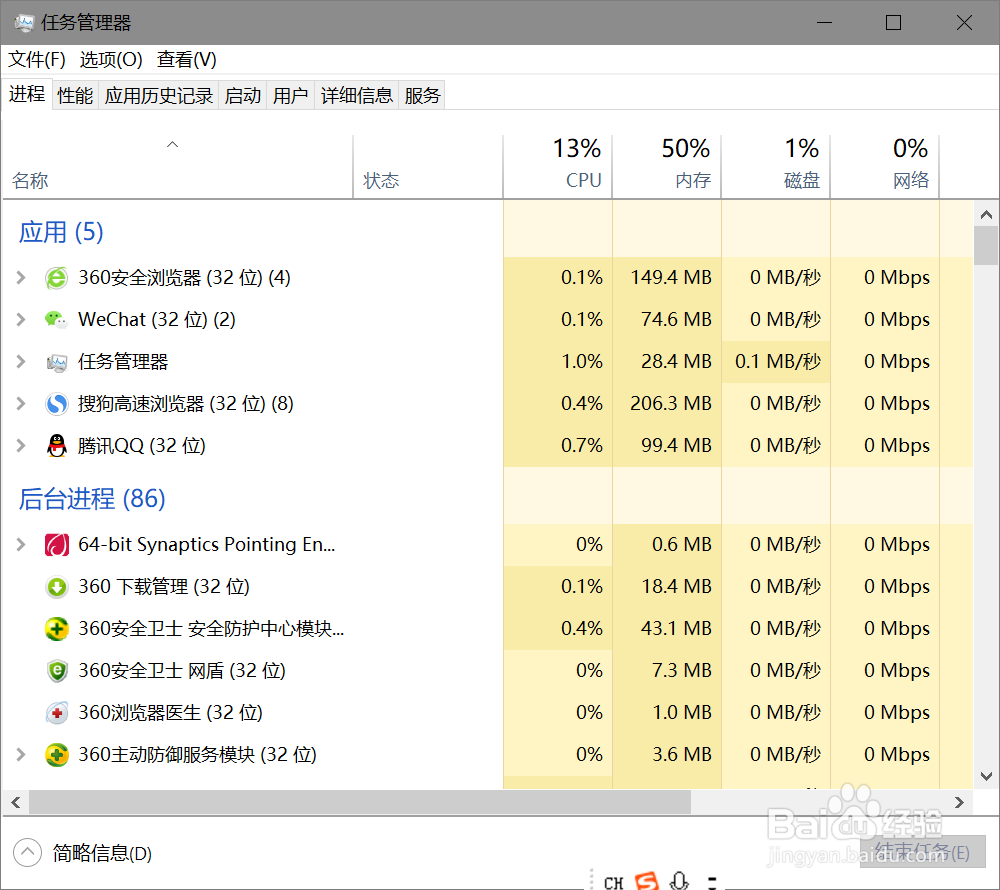Switch to the 详细信息 tab

point(357,96)
